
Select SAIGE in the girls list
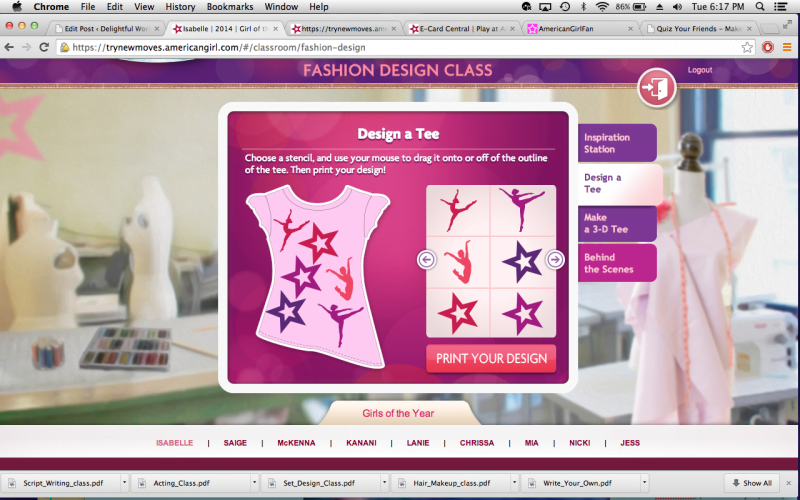pos(235,443)
